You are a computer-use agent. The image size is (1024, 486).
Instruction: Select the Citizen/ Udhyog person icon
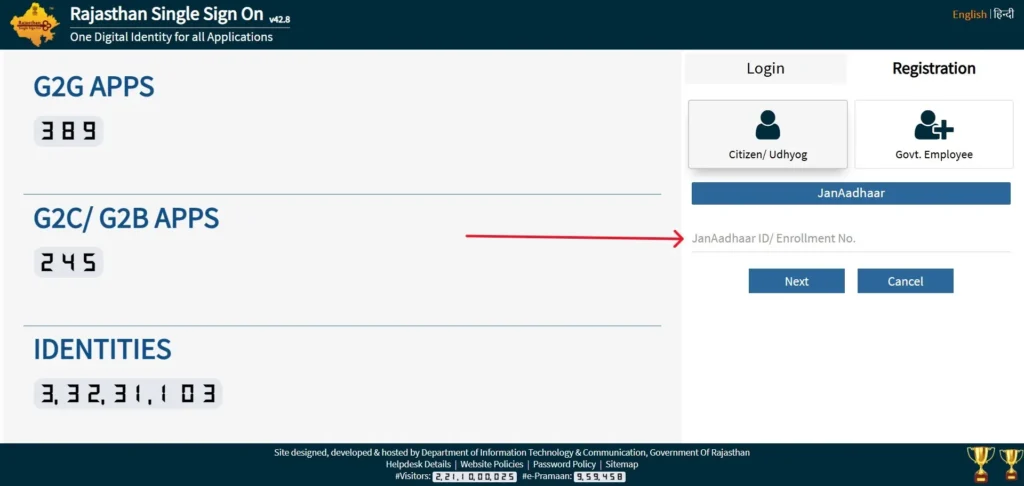[767, 125]
